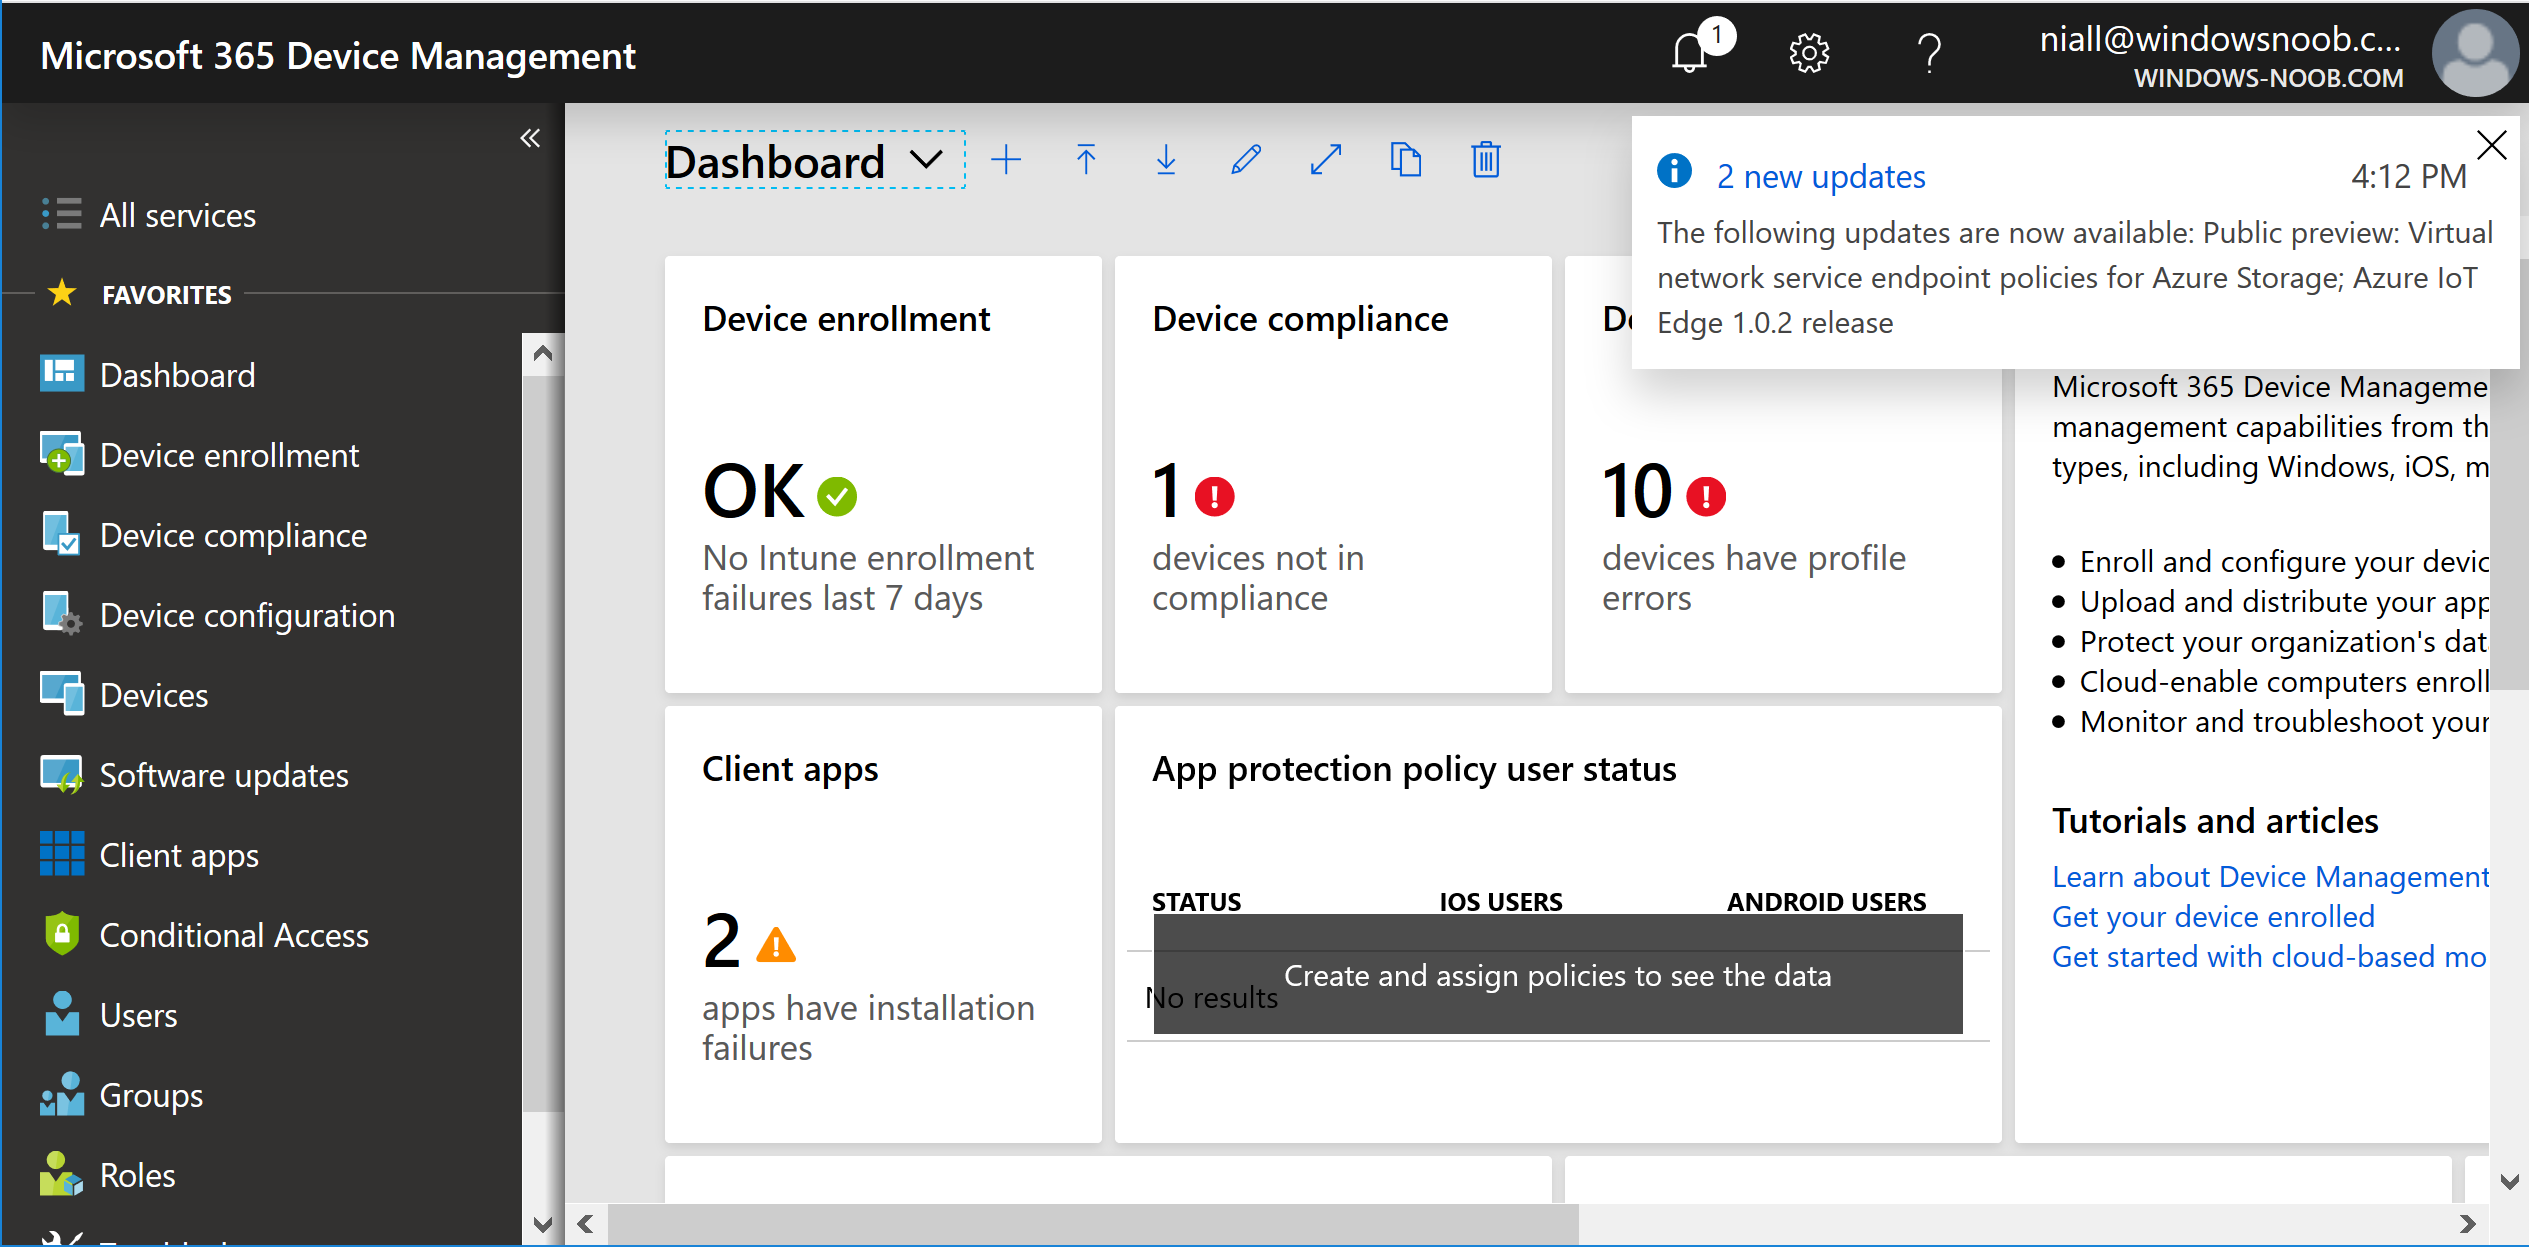Click the Dashboard icon in sidebar
This screenshot has height=1247, width=2529.
click(x=62, y=374)
